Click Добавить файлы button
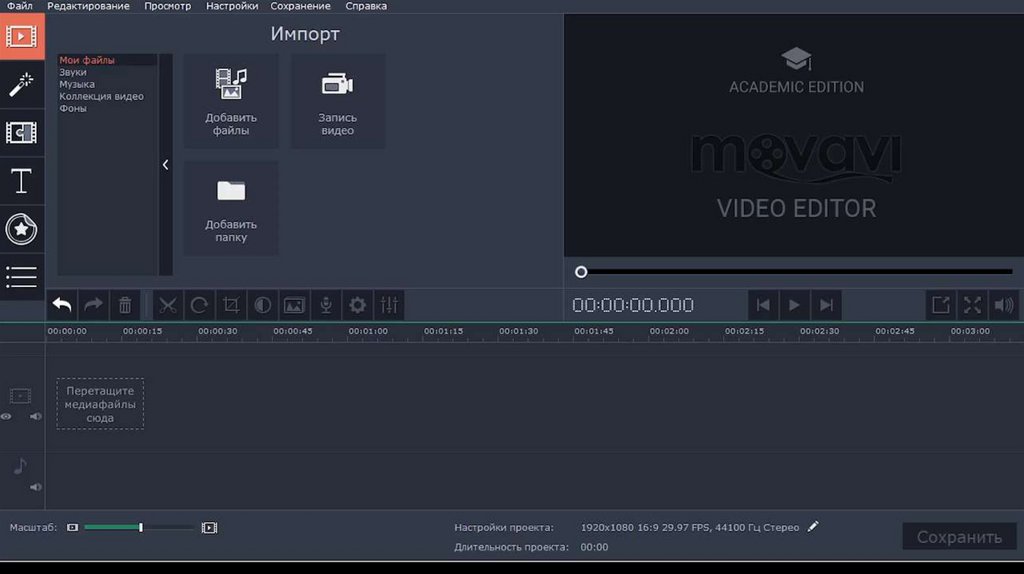Viewport: 1024px width, 574px height. coord(231,101)
